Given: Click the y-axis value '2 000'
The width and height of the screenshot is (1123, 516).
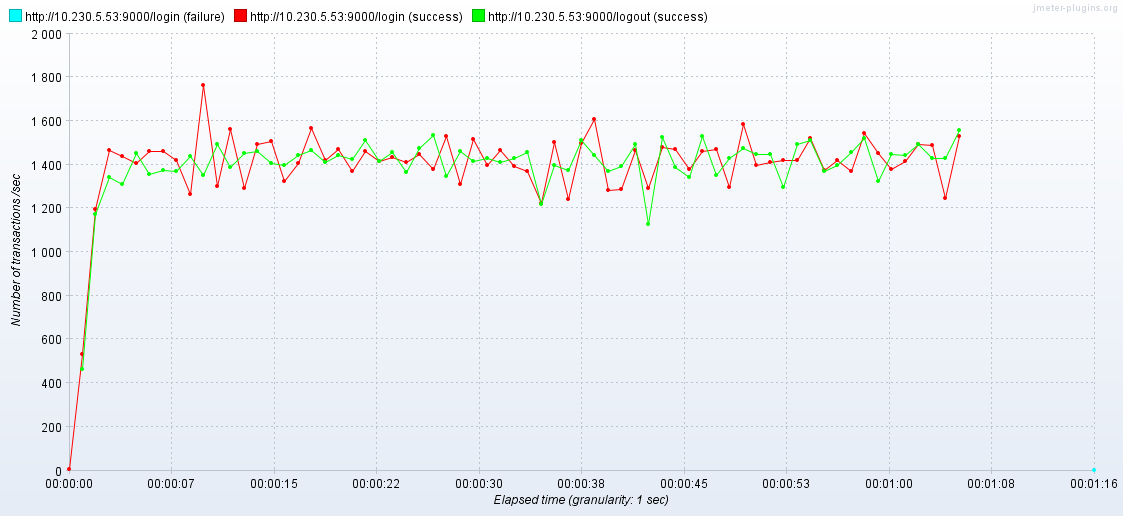Looking at the screenshot, I should coord(47,34).
